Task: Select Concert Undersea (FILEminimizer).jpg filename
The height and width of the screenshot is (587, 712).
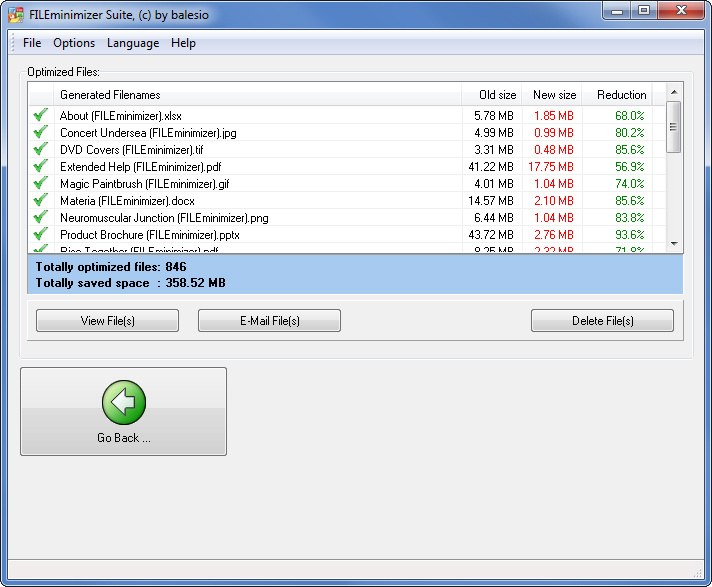Action: click(x=148, y=133)
